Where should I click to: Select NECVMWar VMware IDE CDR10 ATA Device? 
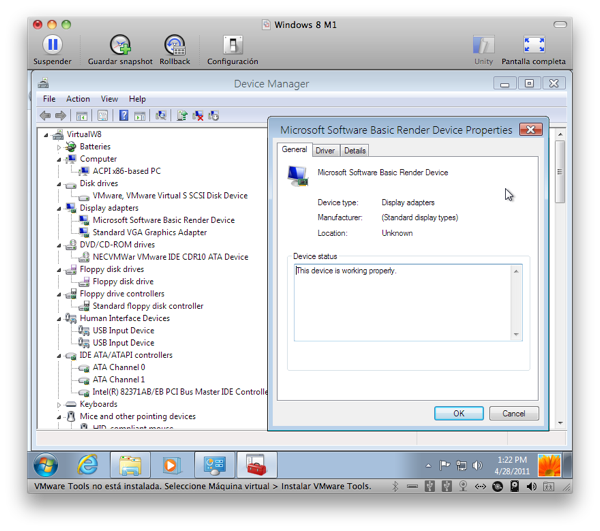pyautogui.click(x=170, y=257)
